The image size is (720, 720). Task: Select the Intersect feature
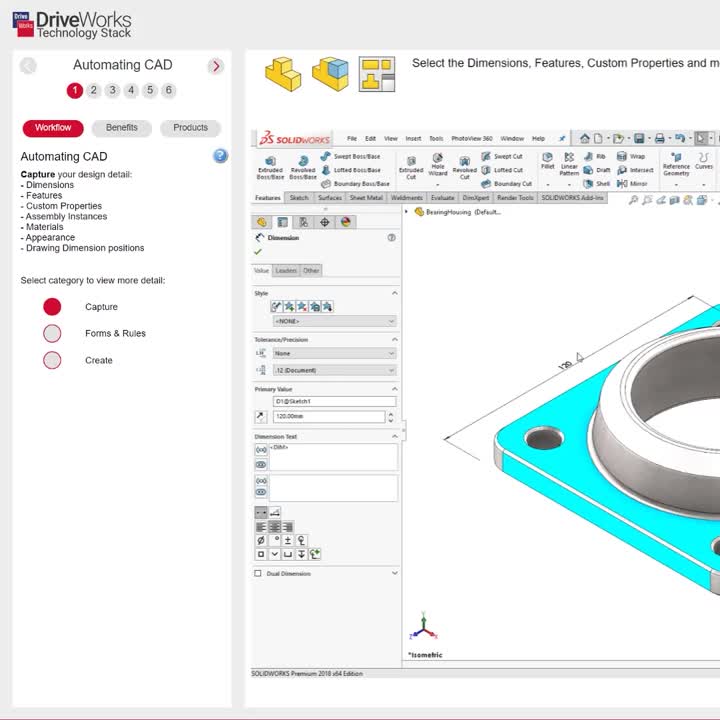635,170
